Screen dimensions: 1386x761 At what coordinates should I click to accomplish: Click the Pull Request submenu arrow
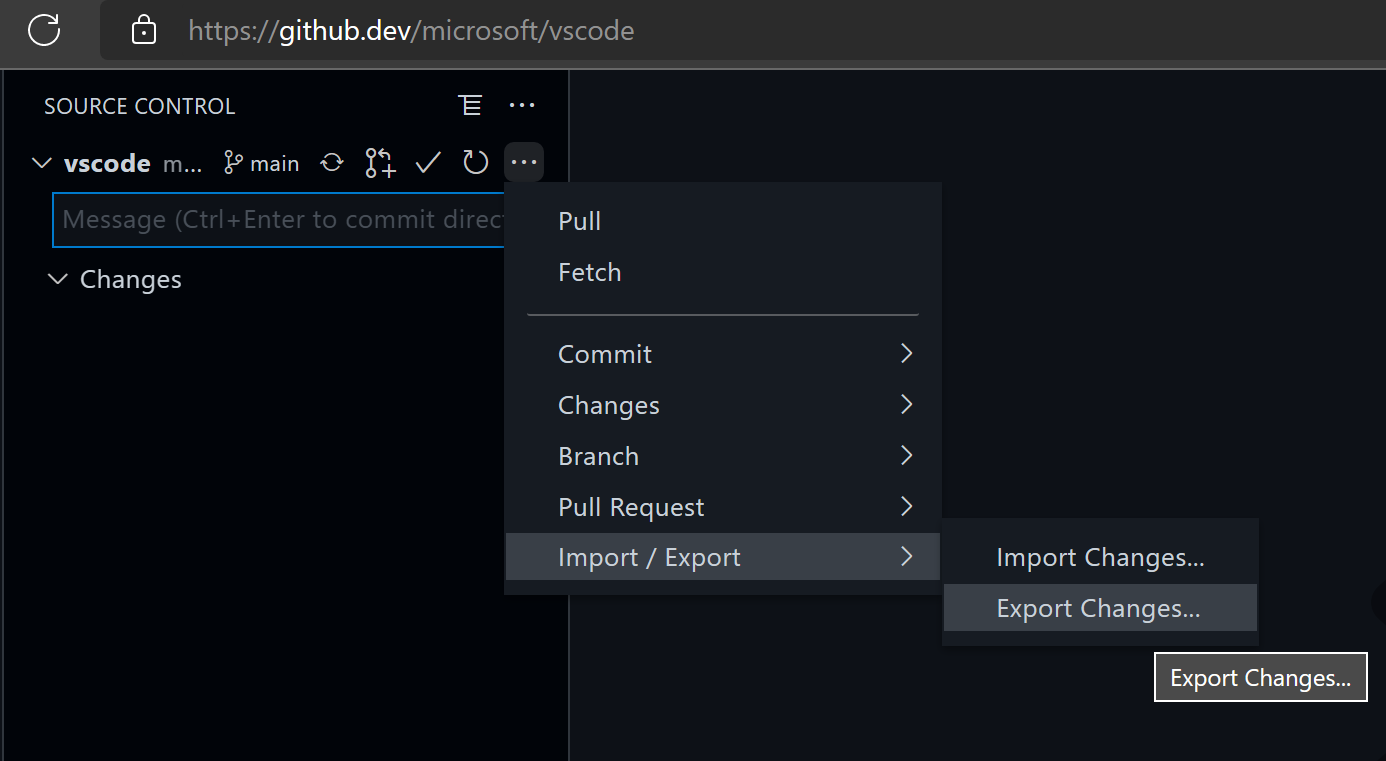click(906, 506)
